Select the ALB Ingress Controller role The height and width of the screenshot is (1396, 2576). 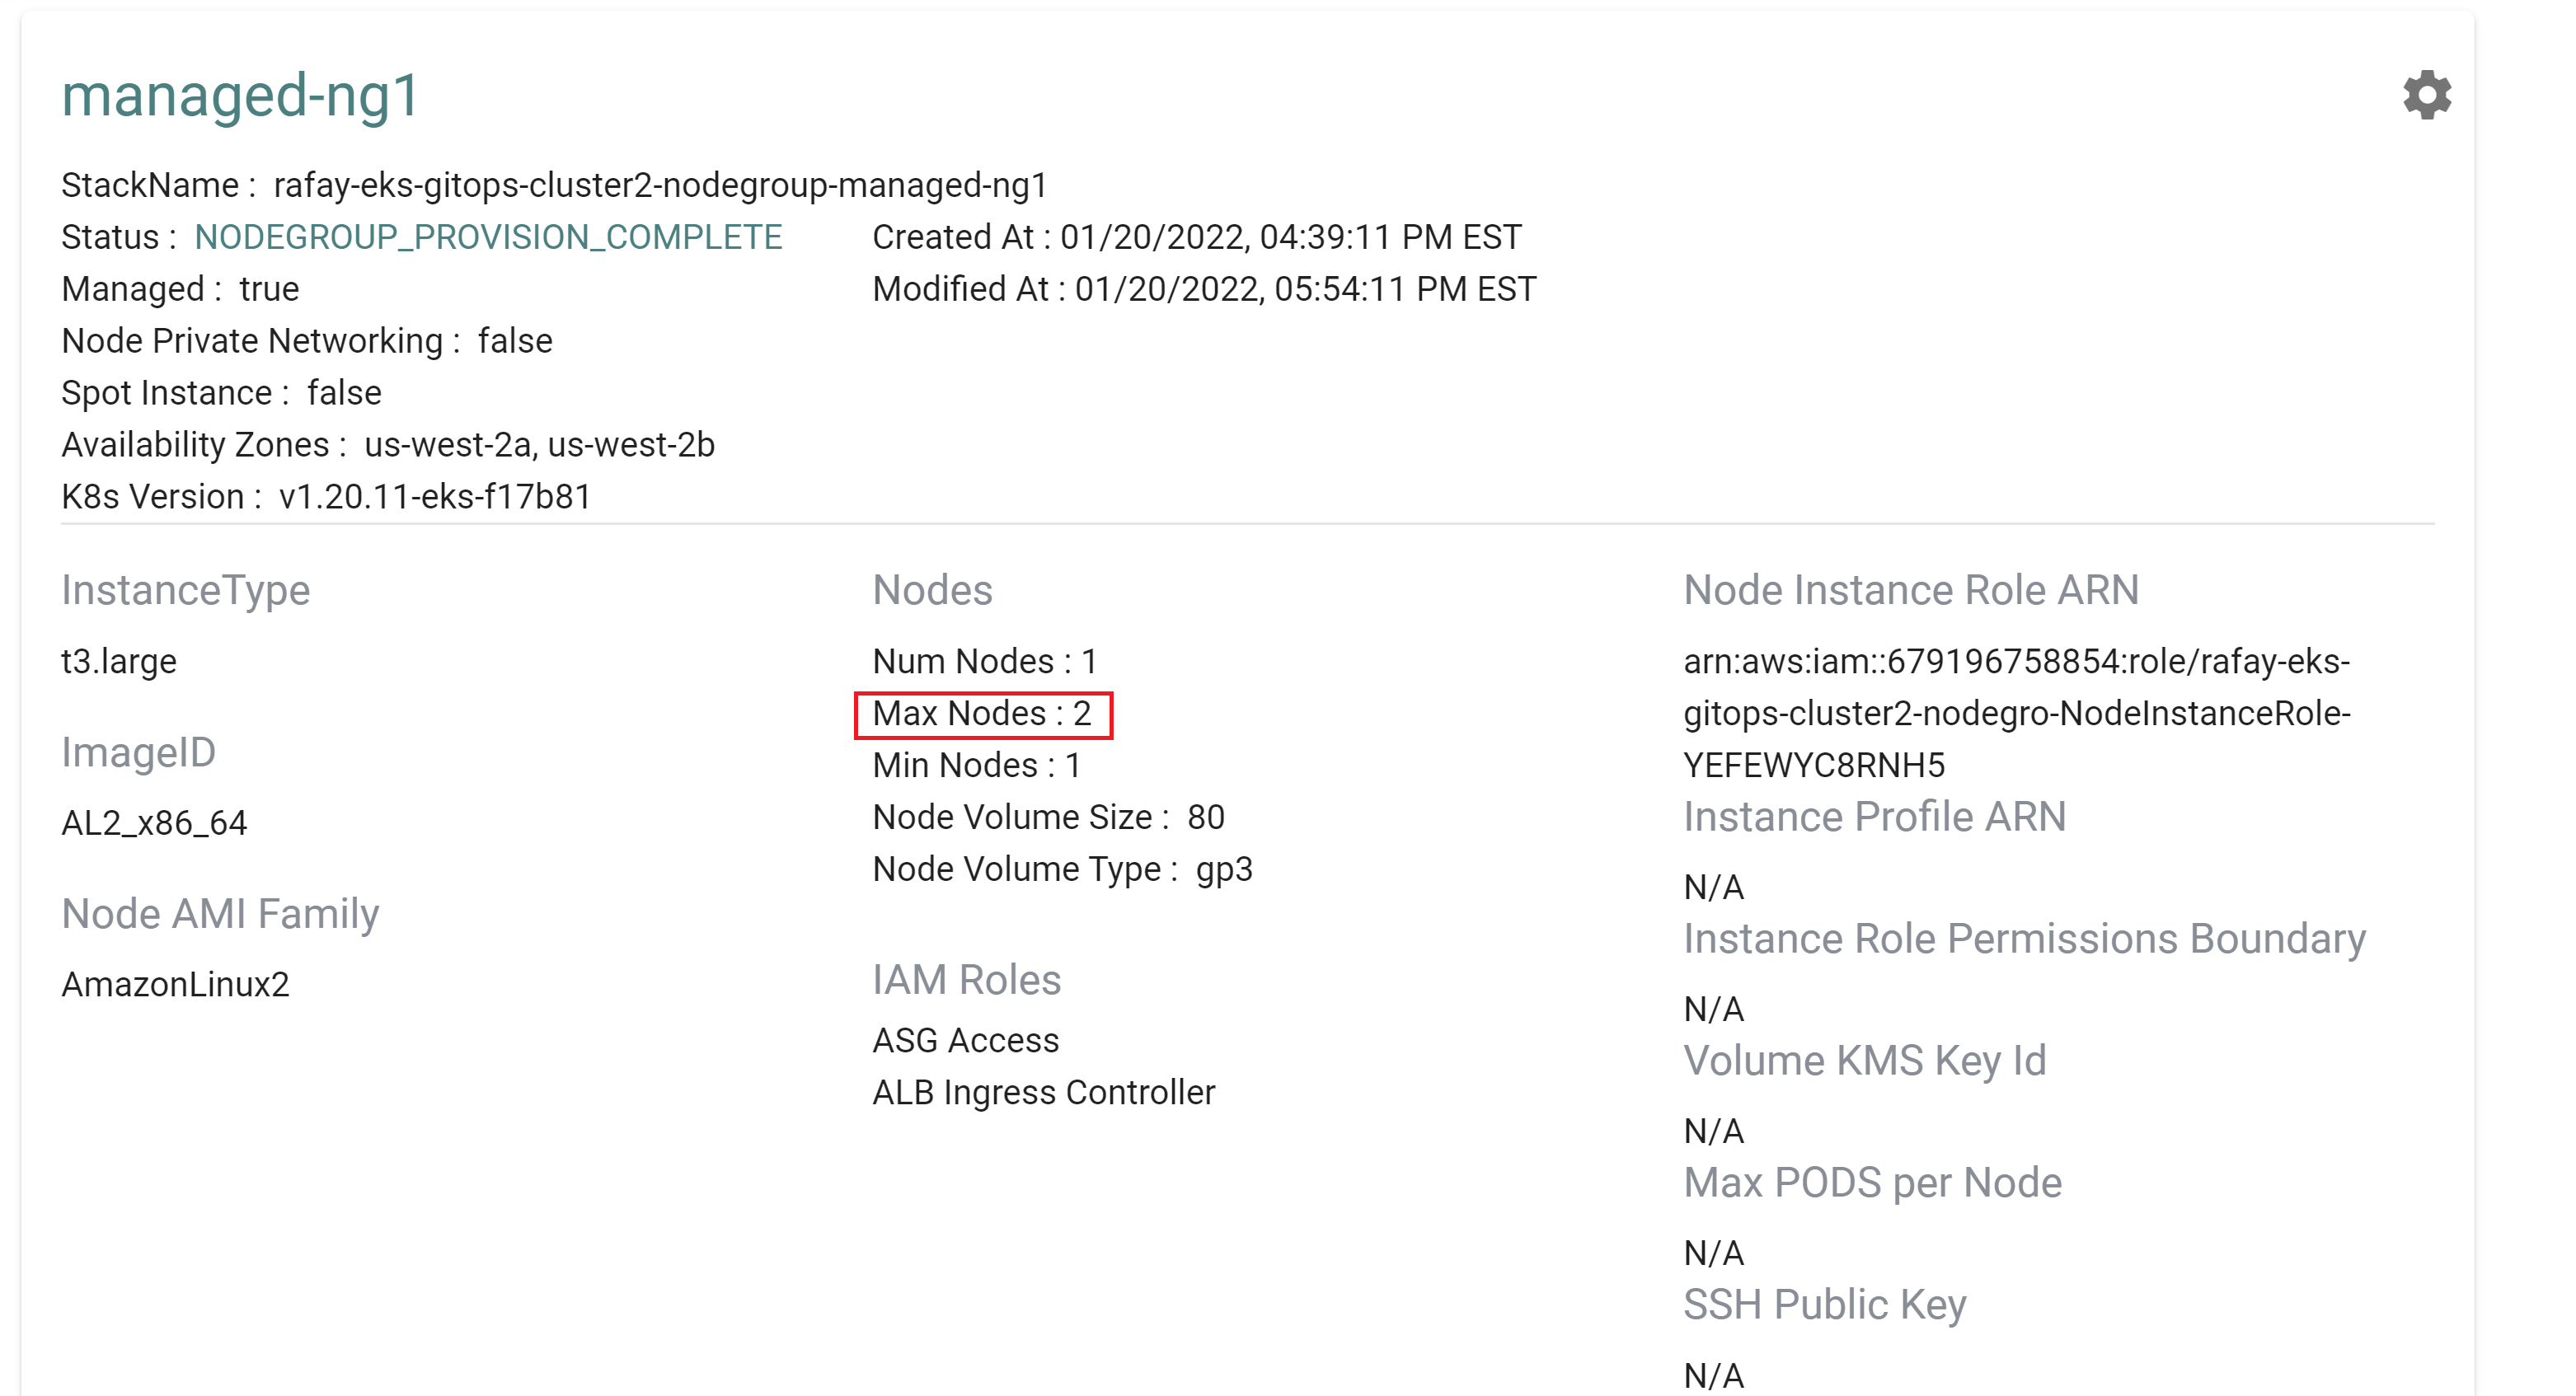coord(1043,1093)
